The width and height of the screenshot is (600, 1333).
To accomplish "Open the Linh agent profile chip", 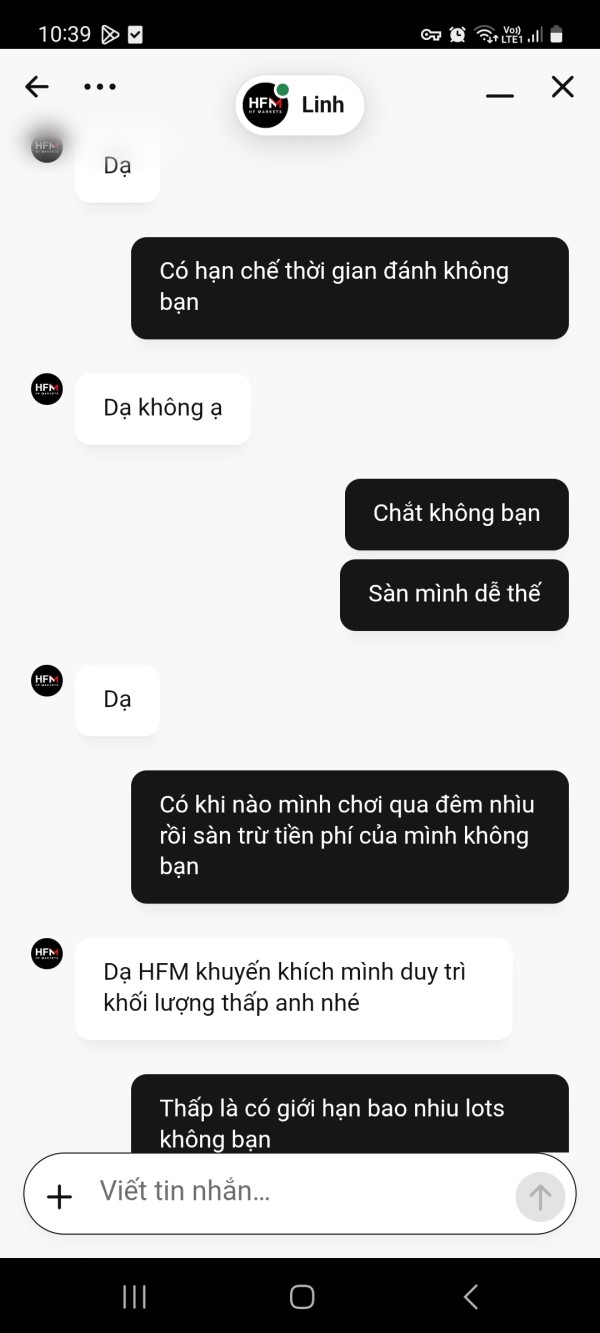I will click(x=300, y=105).
